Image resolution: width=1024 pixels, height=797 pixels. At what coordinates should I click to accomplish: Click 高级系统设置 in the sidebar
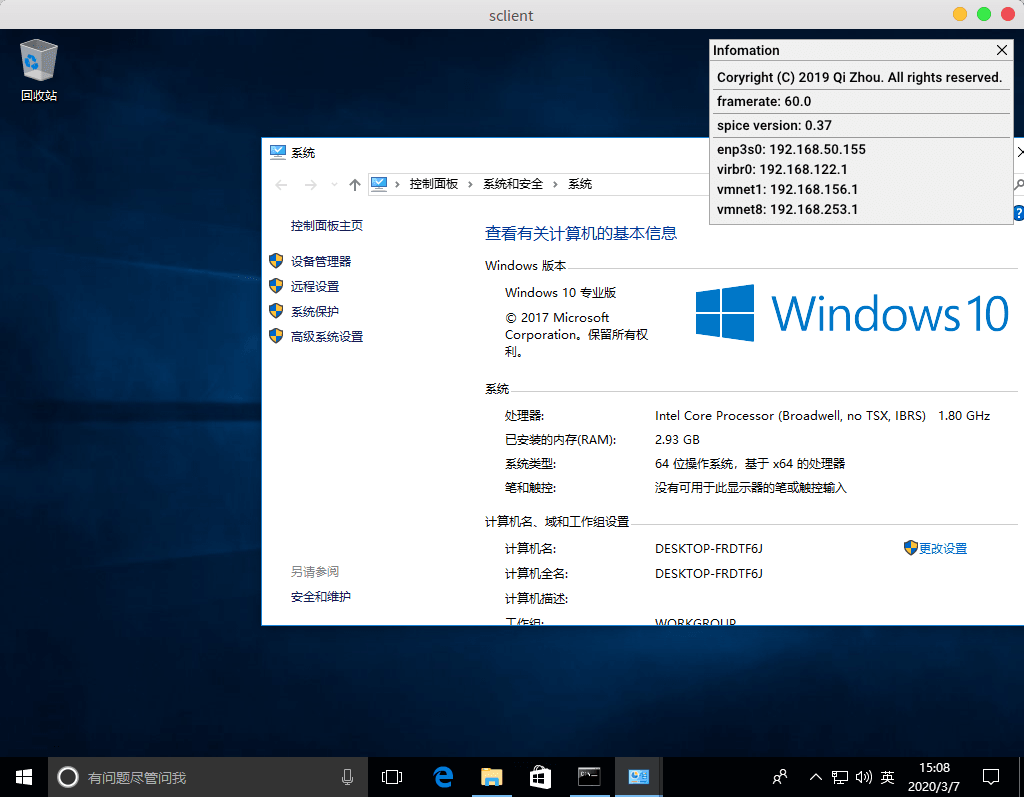tap(327, 337)
